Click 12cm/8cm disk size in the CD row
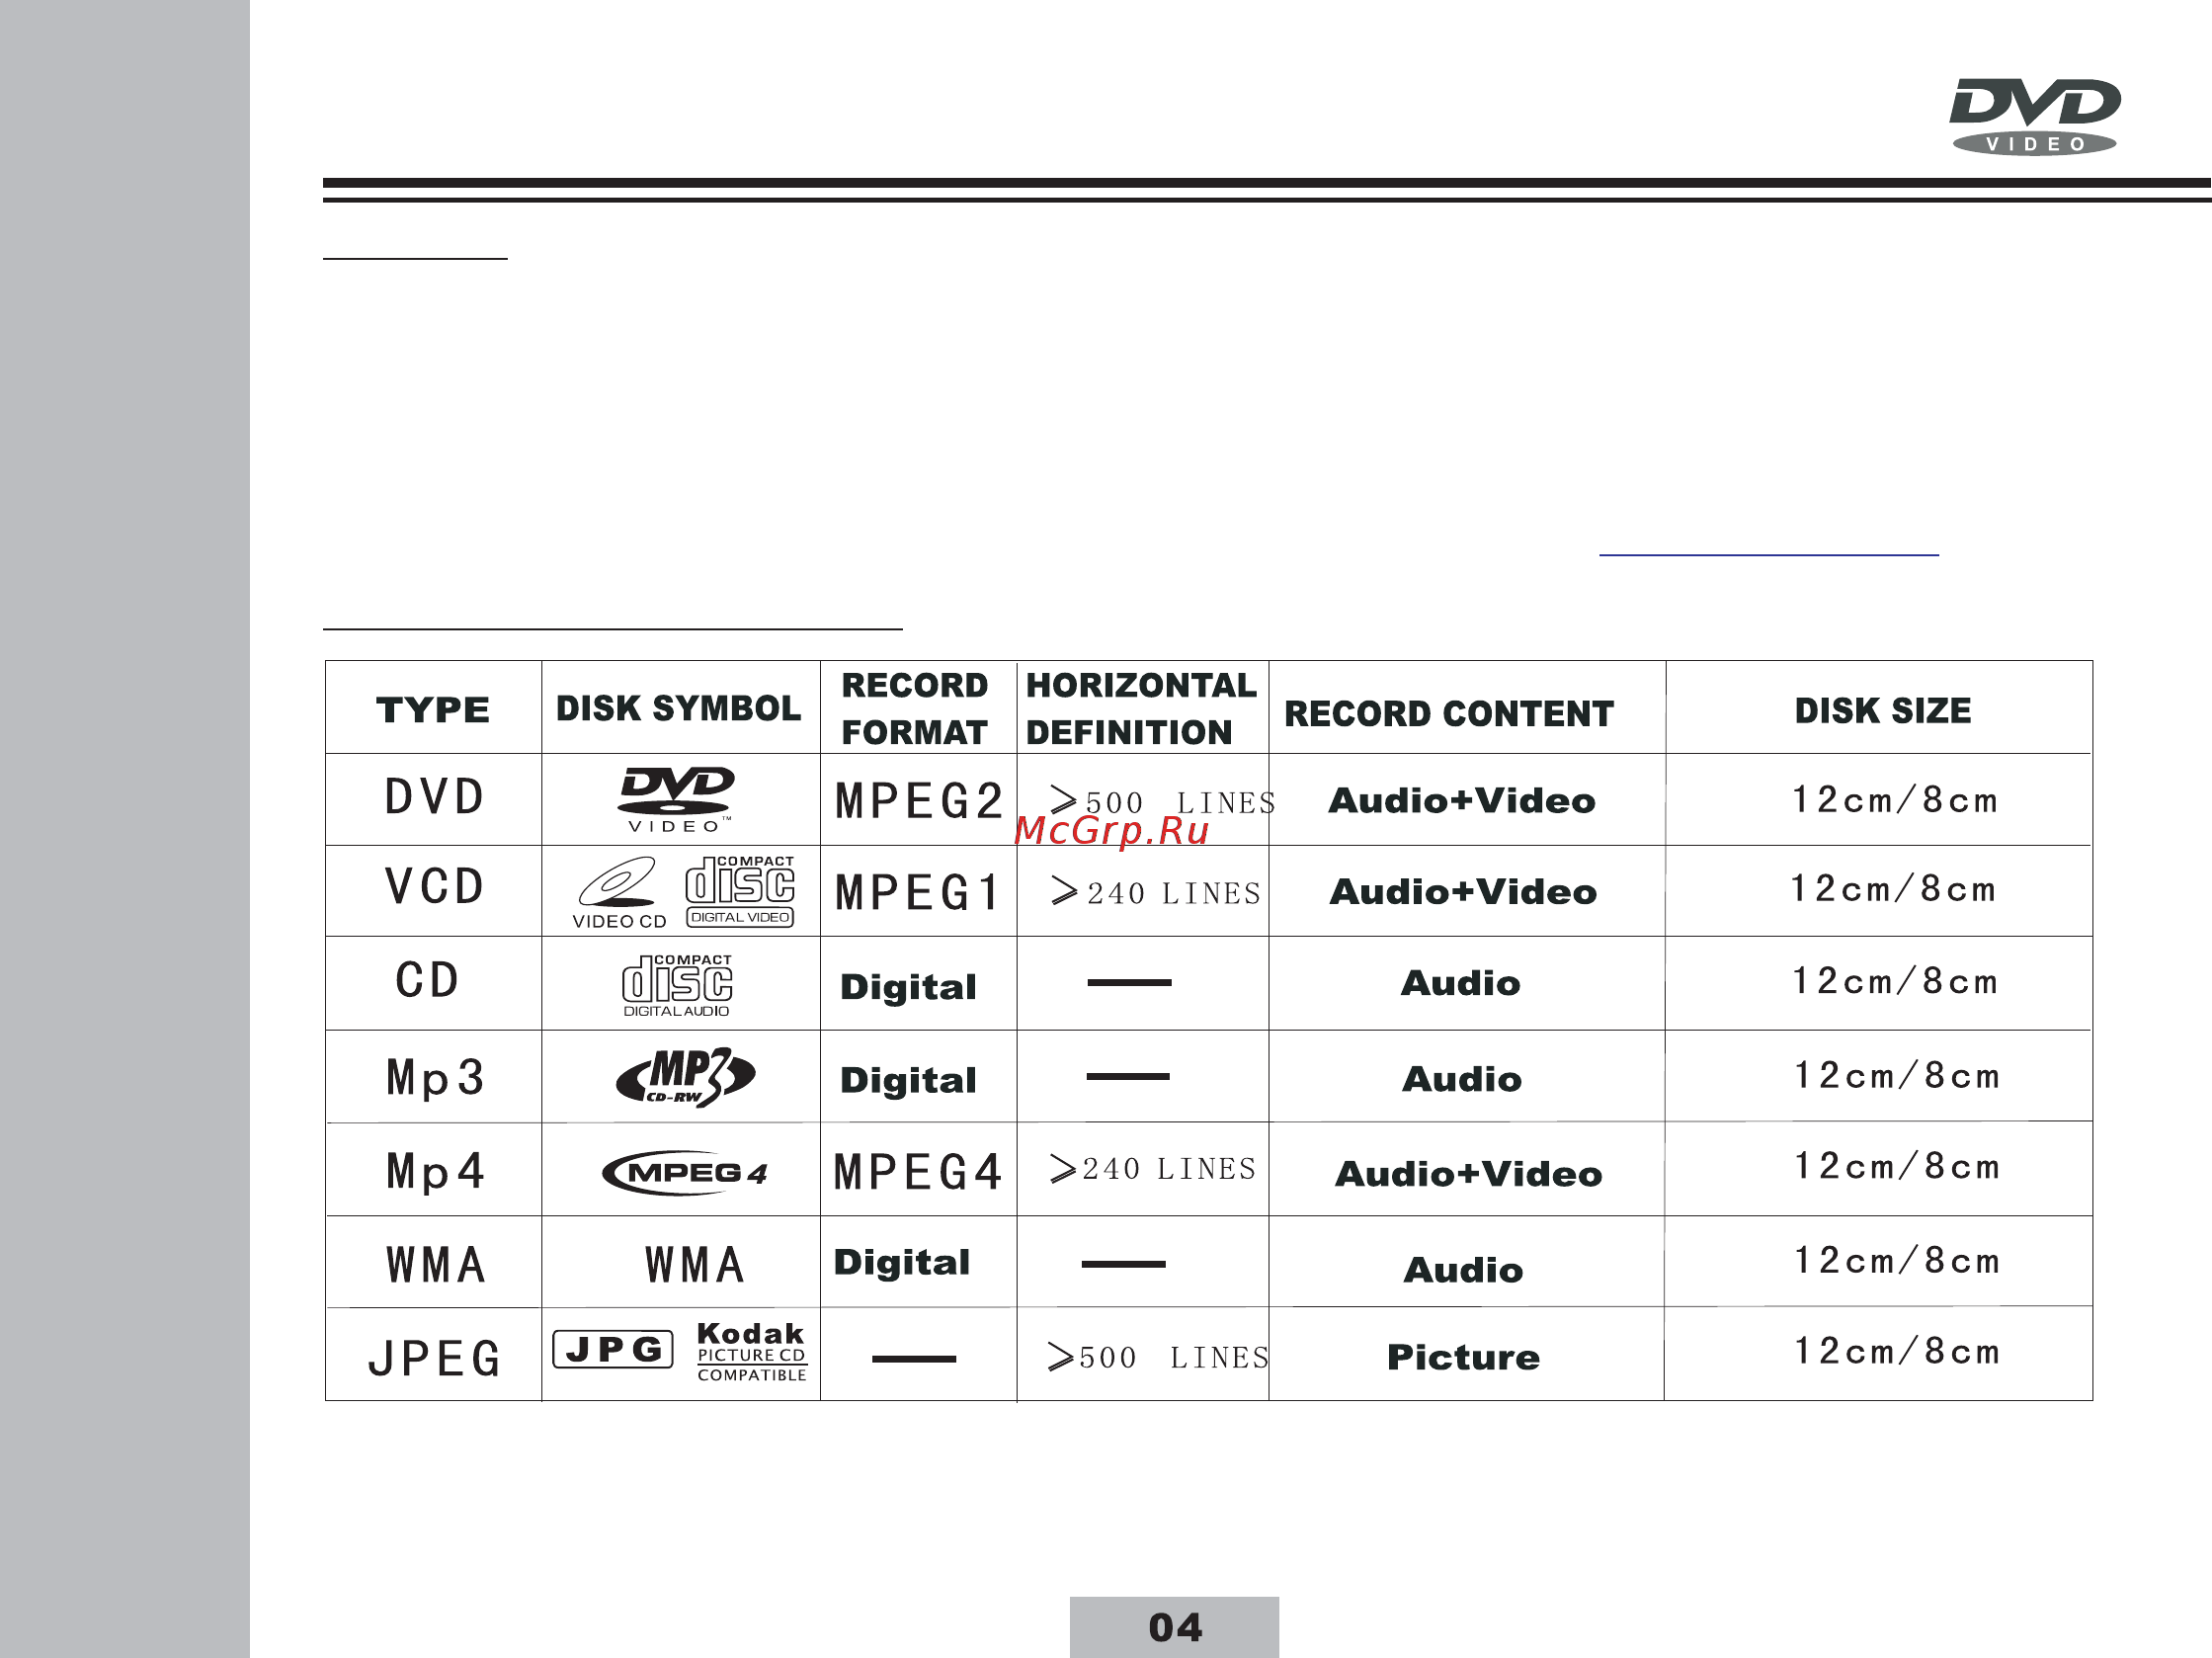The width and height of the screenshot is (2212, 1658). (1895, 981)
